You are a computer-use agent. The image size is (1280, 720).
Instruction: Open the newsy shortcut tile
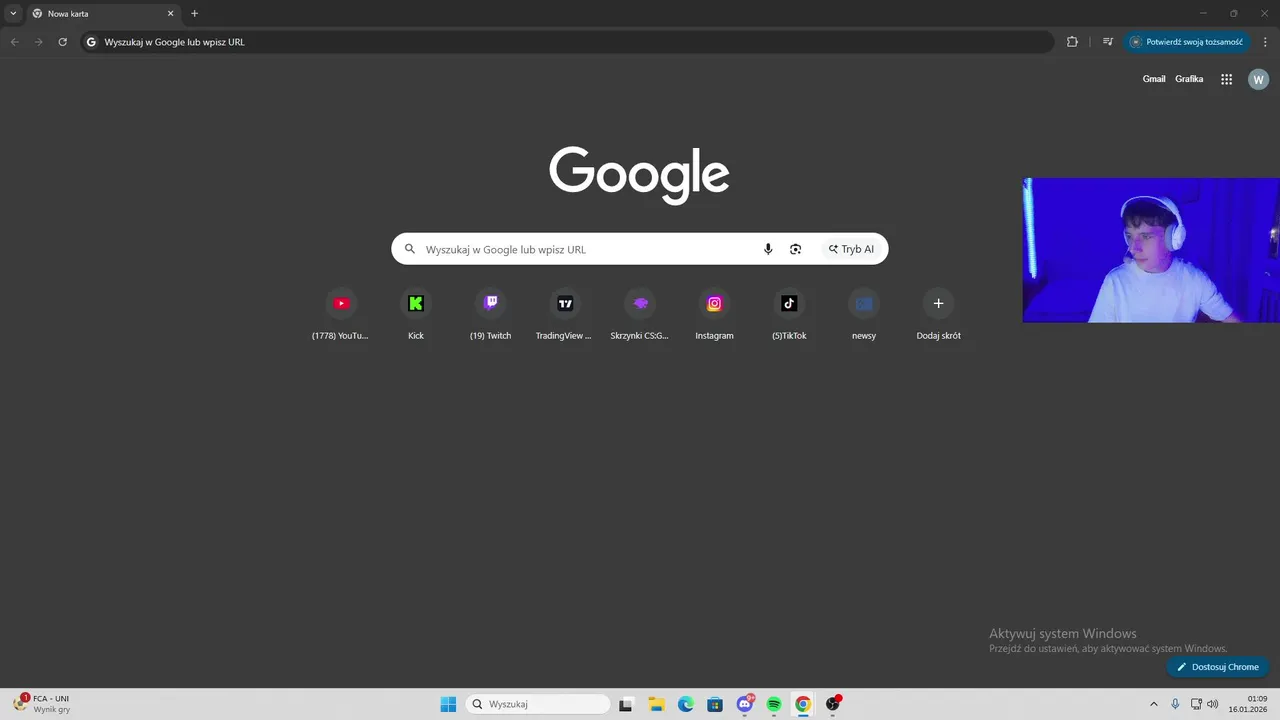tap(864, 315)
